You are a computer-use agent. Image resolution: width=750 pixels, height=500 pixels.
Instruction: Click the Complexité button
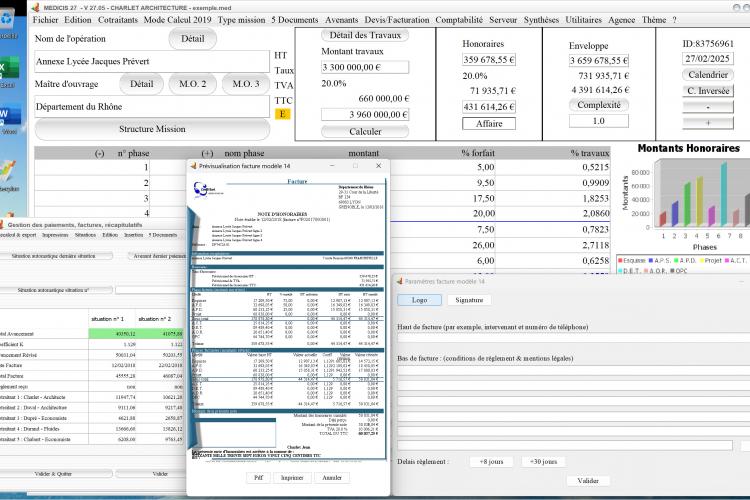tap(599, 105)
